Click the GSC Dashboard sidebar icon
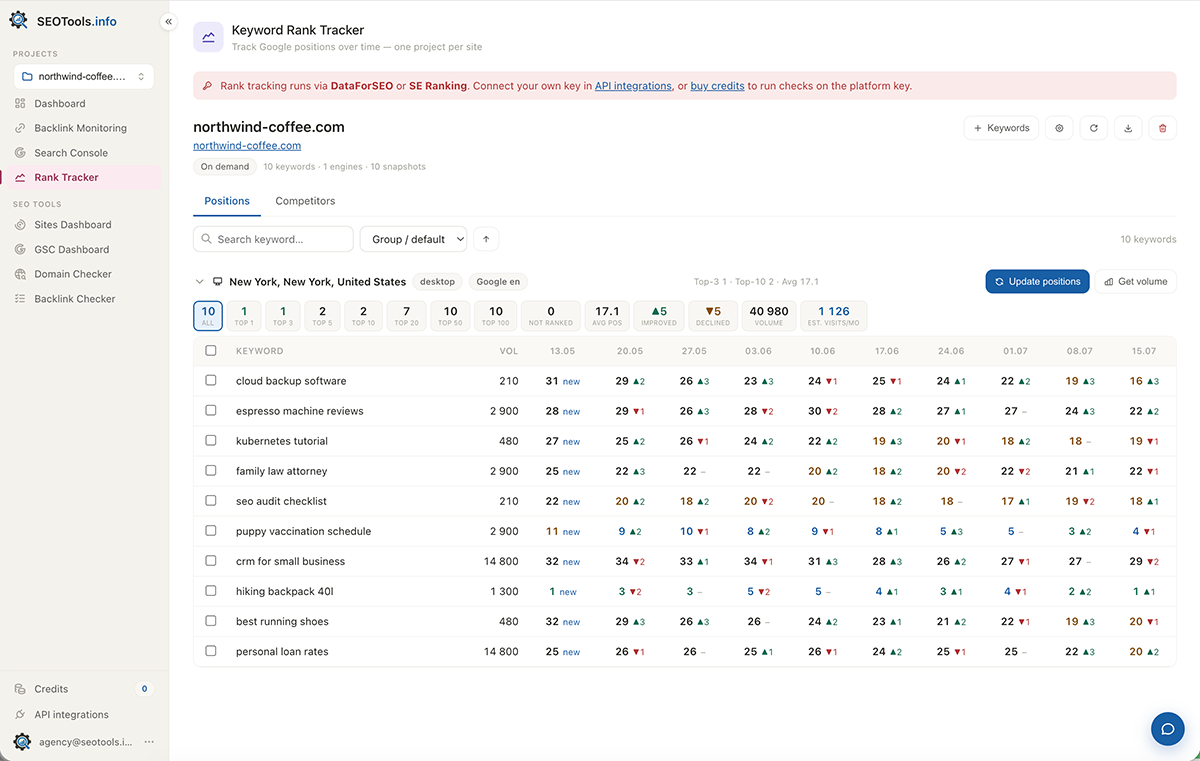 pyautogui.click(x=21, y=249)
